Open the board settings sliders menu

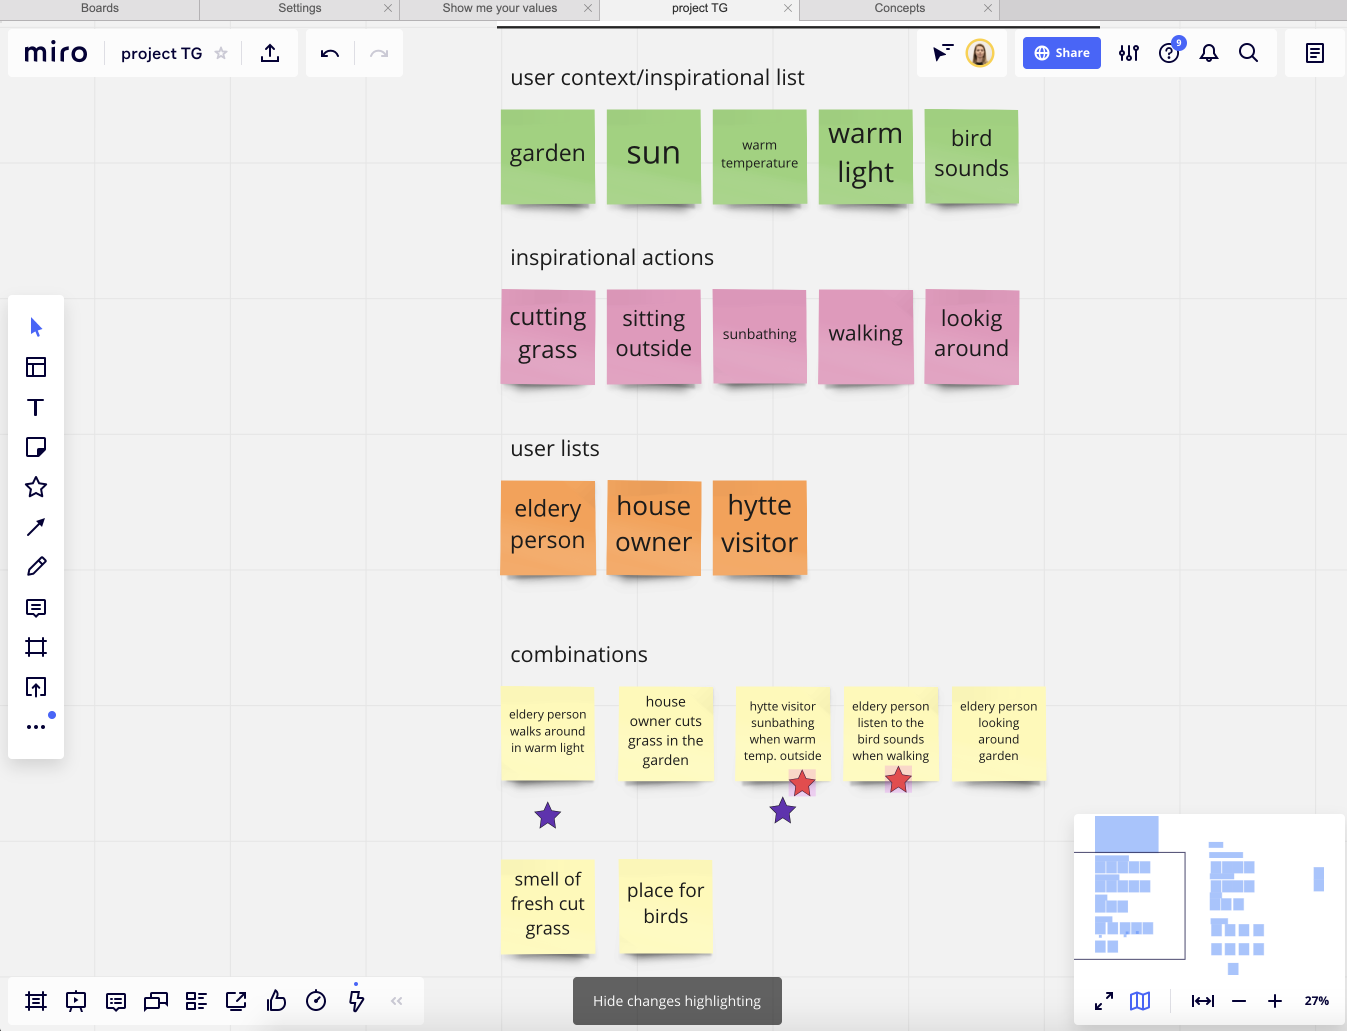click(1129, 53)
